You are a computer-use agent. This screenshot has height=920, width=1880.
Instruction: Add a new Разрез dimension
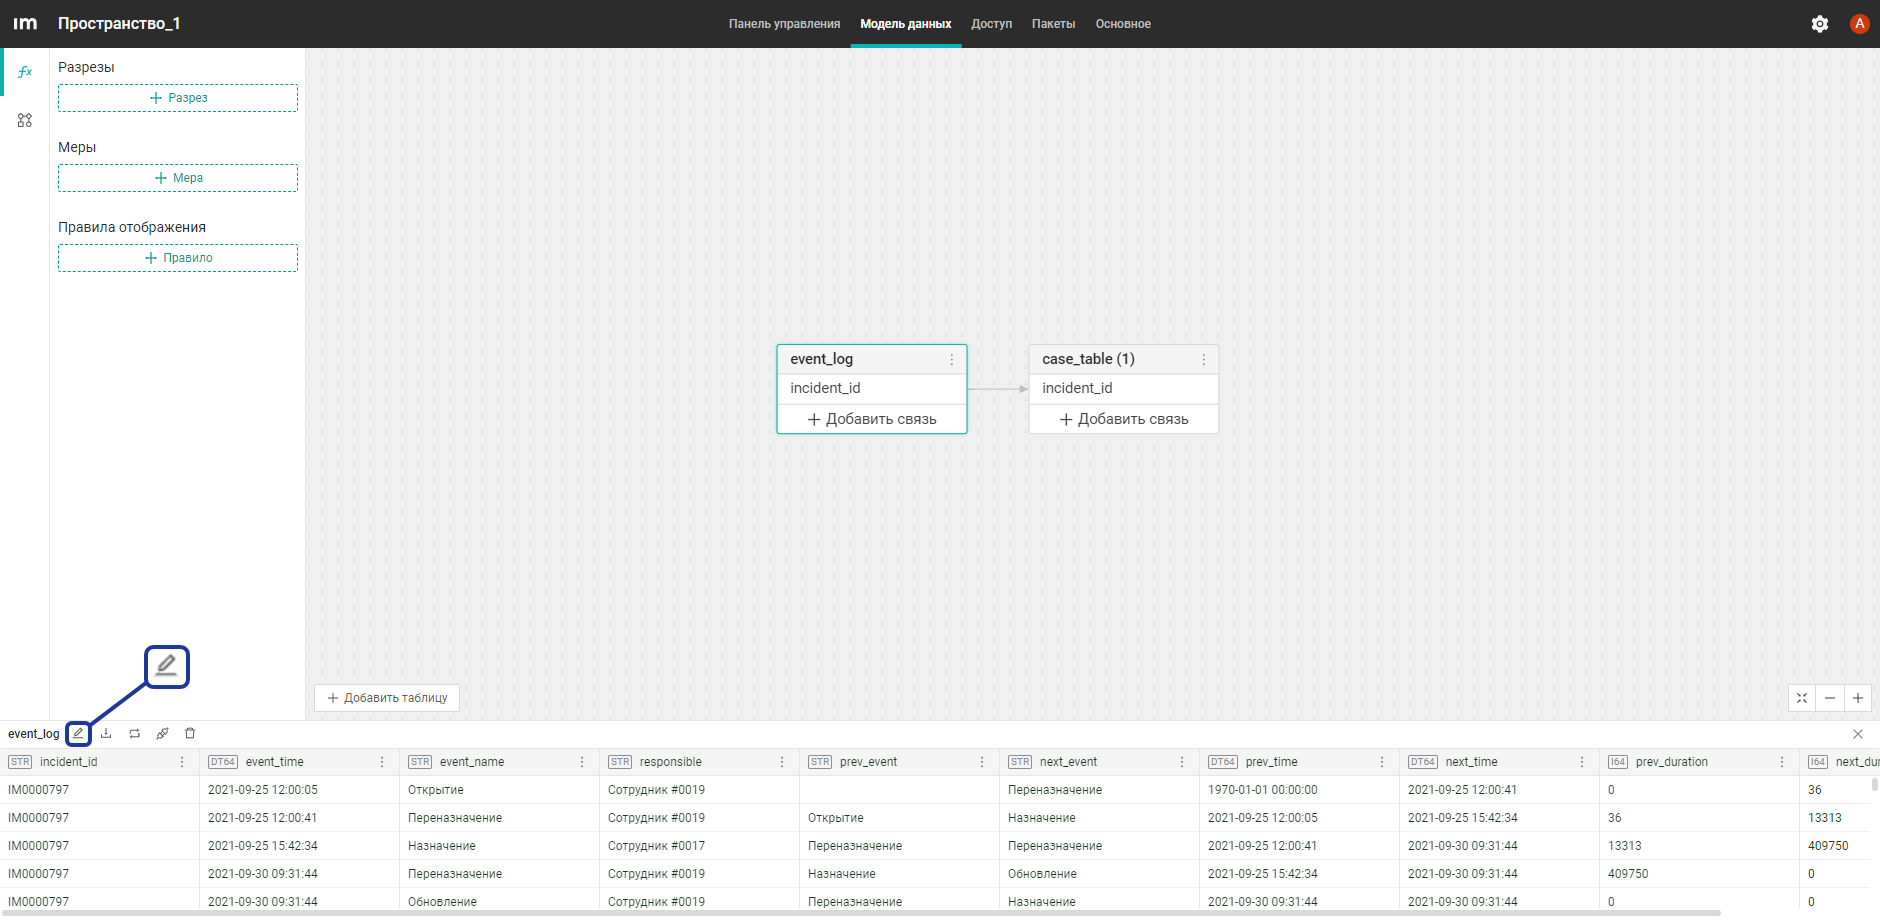[178, 98]
